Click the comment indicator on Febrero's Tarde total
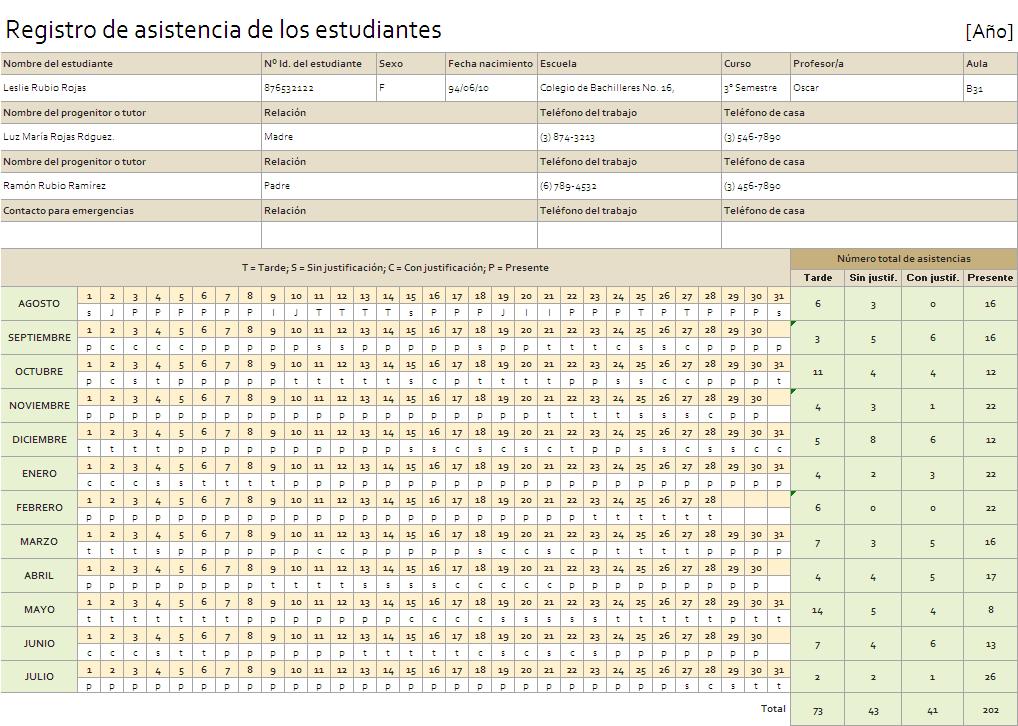 (795, 495)
